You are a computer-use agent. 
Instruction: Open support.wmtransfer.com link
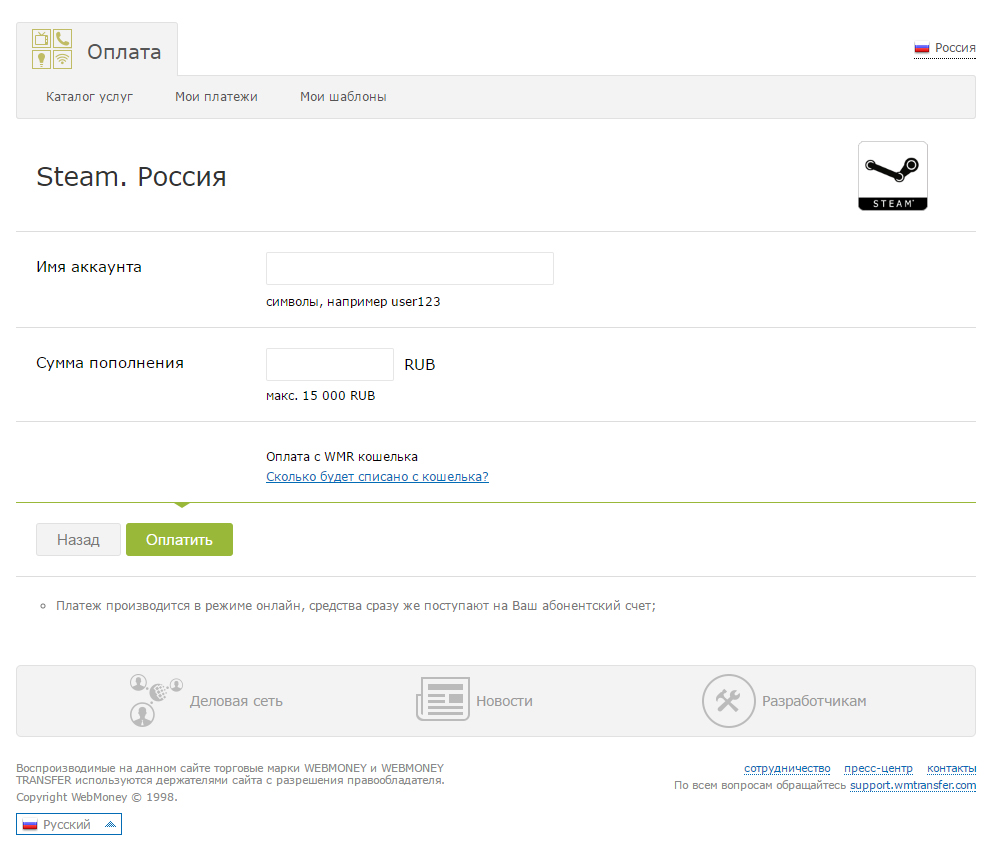(x=913, y=785)
